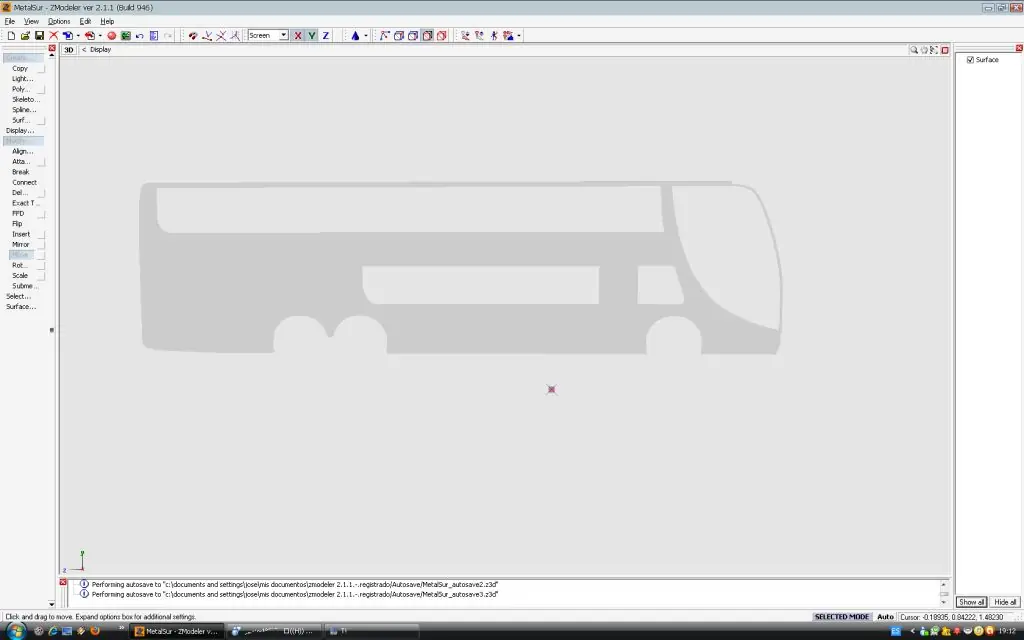
Task: Open the red sphere materials editor icon
Action: (112, 35)
